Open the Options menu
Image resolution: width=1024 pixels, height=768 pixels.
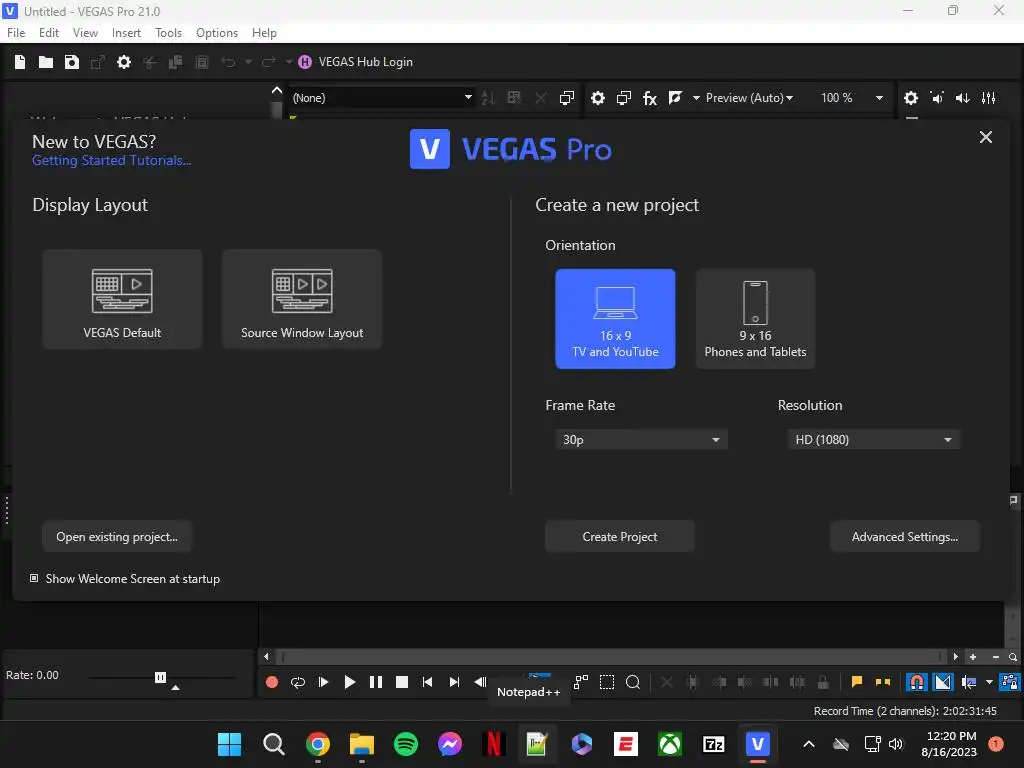[x=217, y=33]
